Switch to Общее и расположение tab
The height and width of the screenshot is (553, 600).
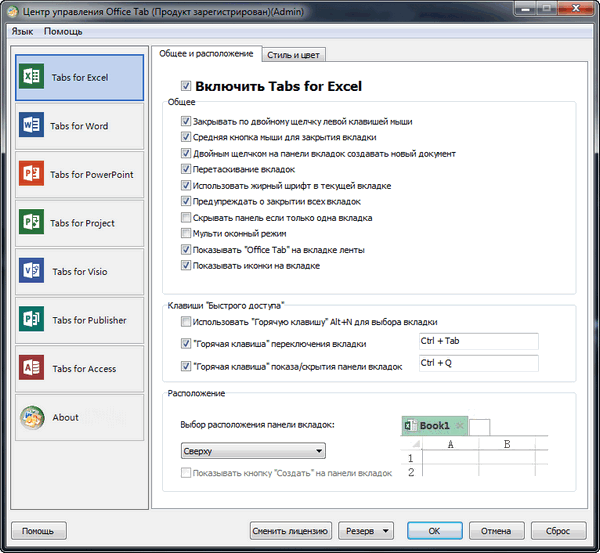tap(206, 54)
